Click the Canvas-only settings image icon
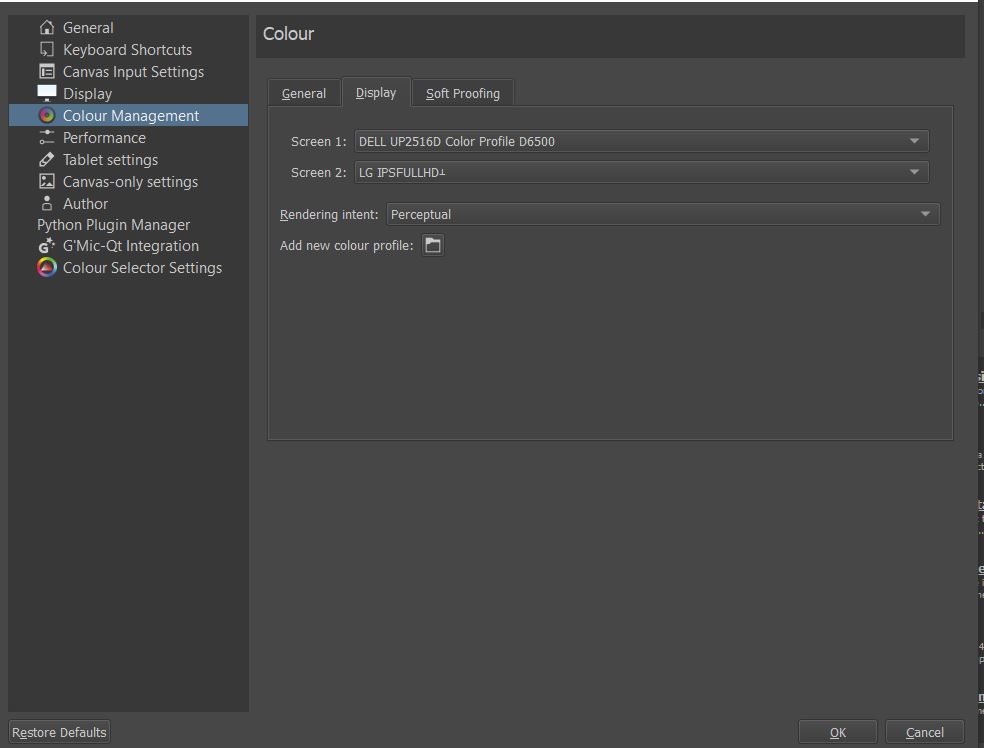The height and width of the screenshot is (748, 984). 46,181
